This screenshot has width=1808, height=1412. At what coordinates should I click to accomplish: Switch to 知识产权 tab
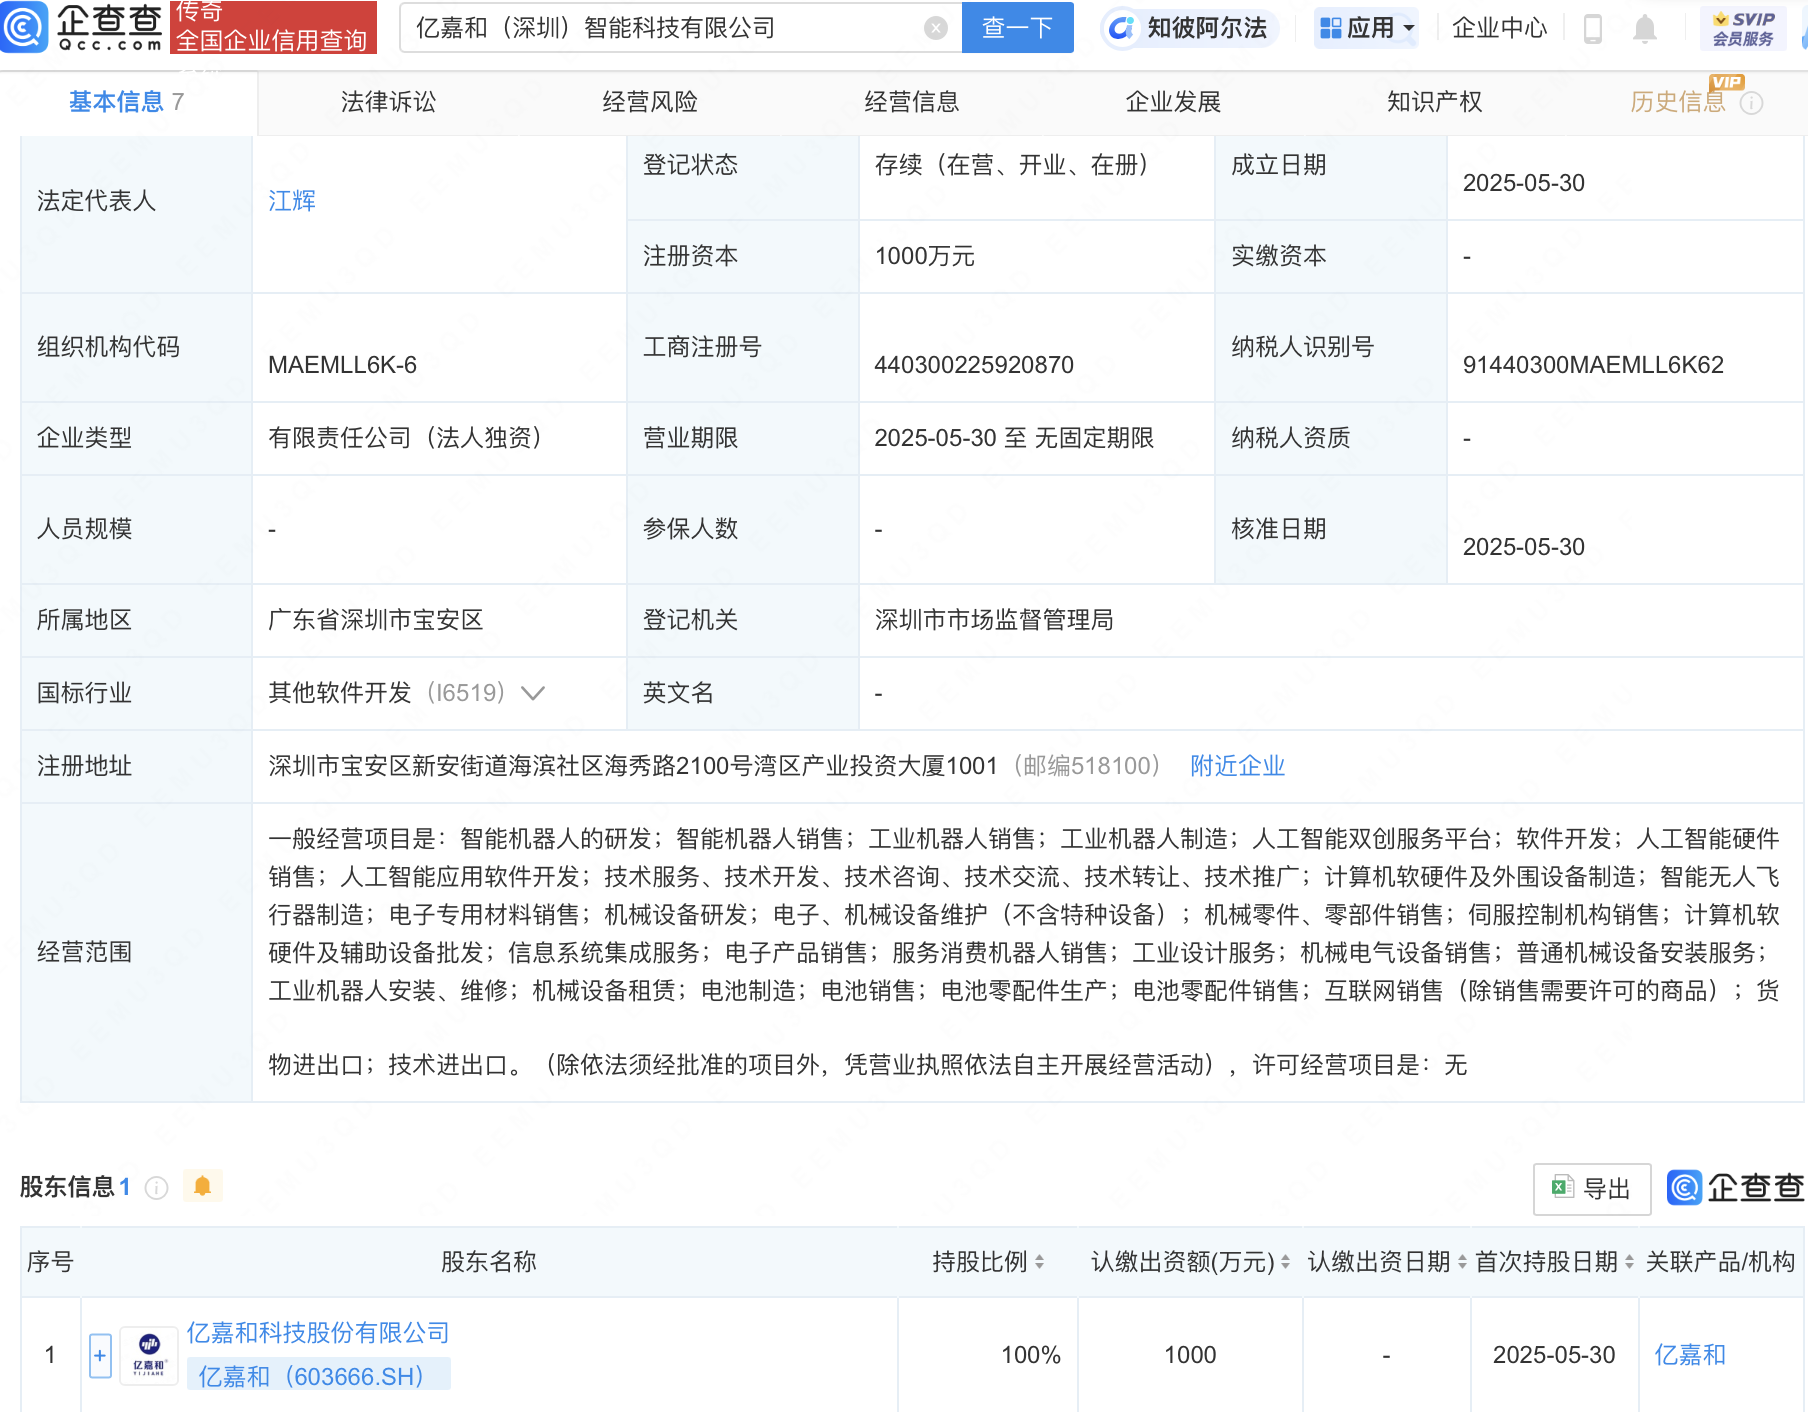[x=1434, y=102]
